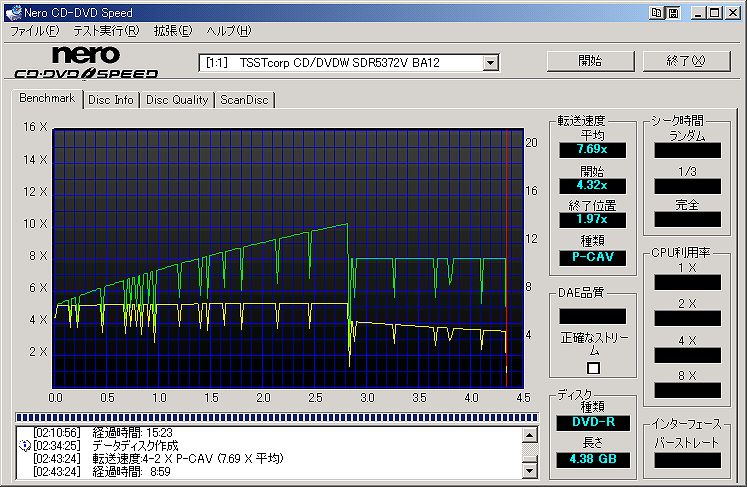Viewport: 747px width, 487px height.
Task: Select the Benchmark tab
Action: tap(47, 98)
